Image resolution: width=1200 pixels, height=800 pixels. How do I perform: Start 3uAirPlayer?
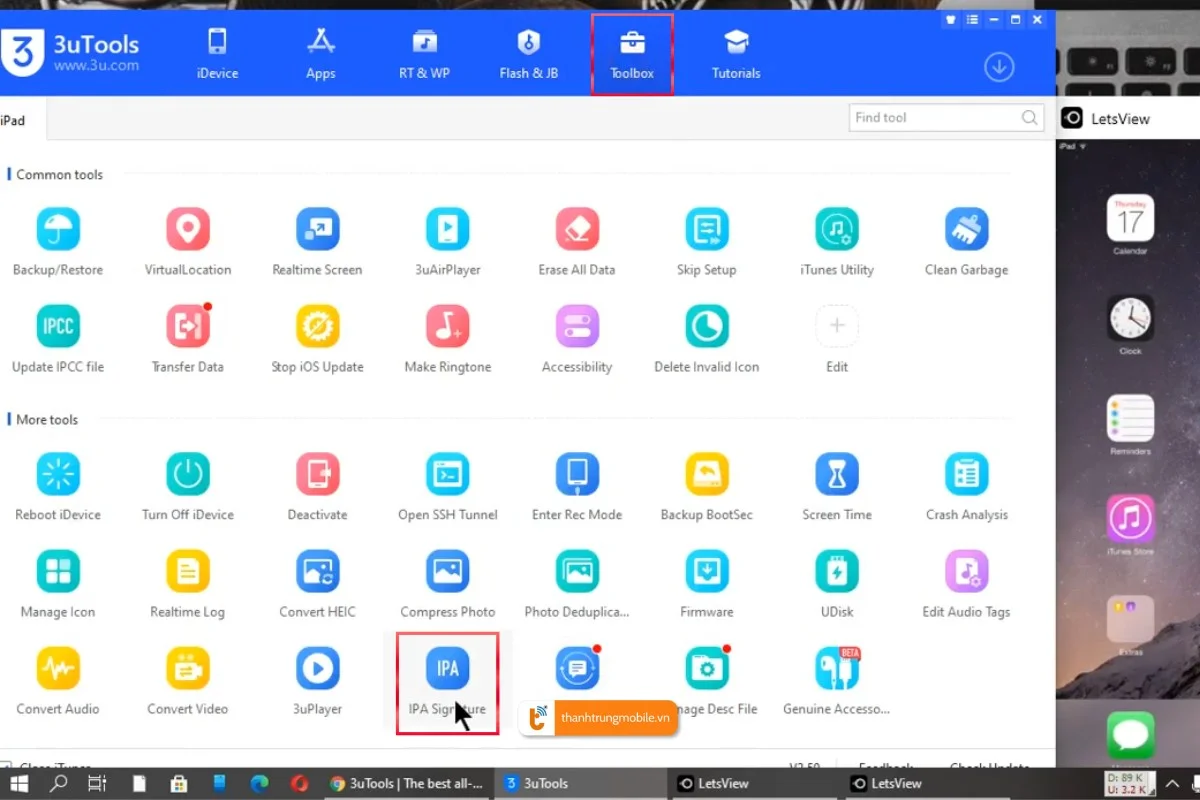click(447, 229)
